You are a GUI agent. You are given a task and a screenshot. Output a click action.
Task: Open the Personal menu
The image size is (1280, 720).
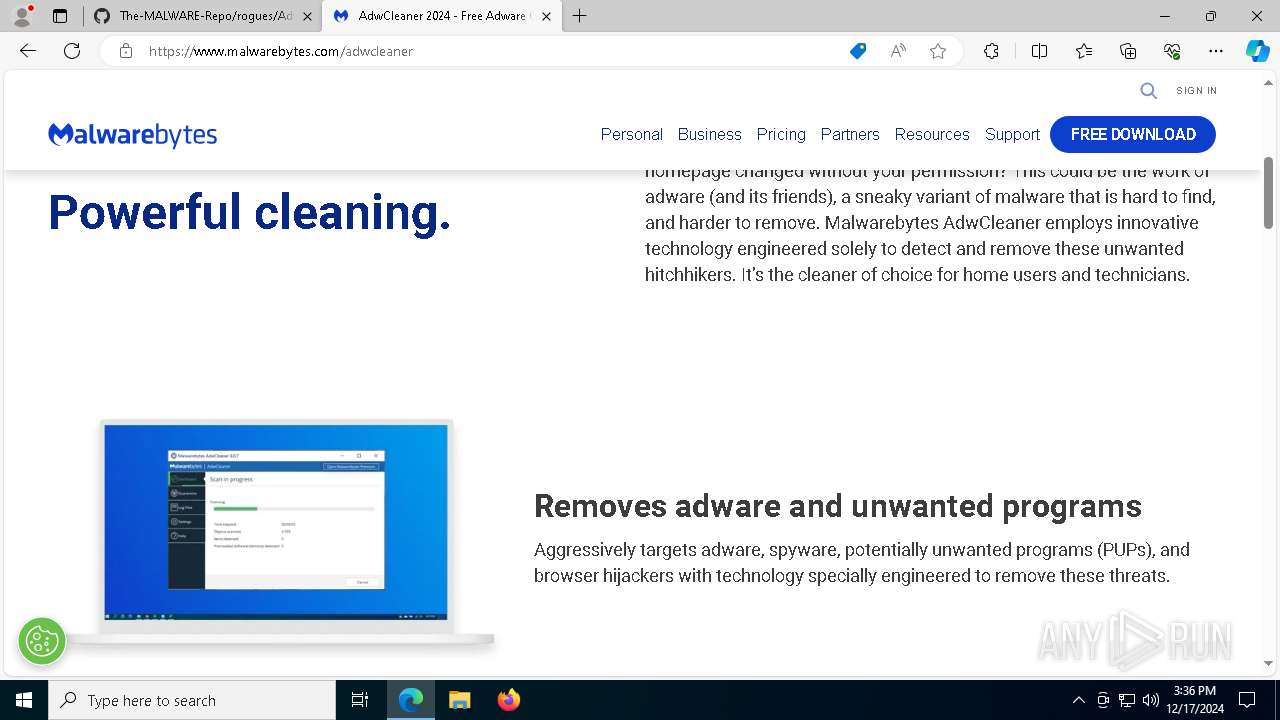pos(631,134)
